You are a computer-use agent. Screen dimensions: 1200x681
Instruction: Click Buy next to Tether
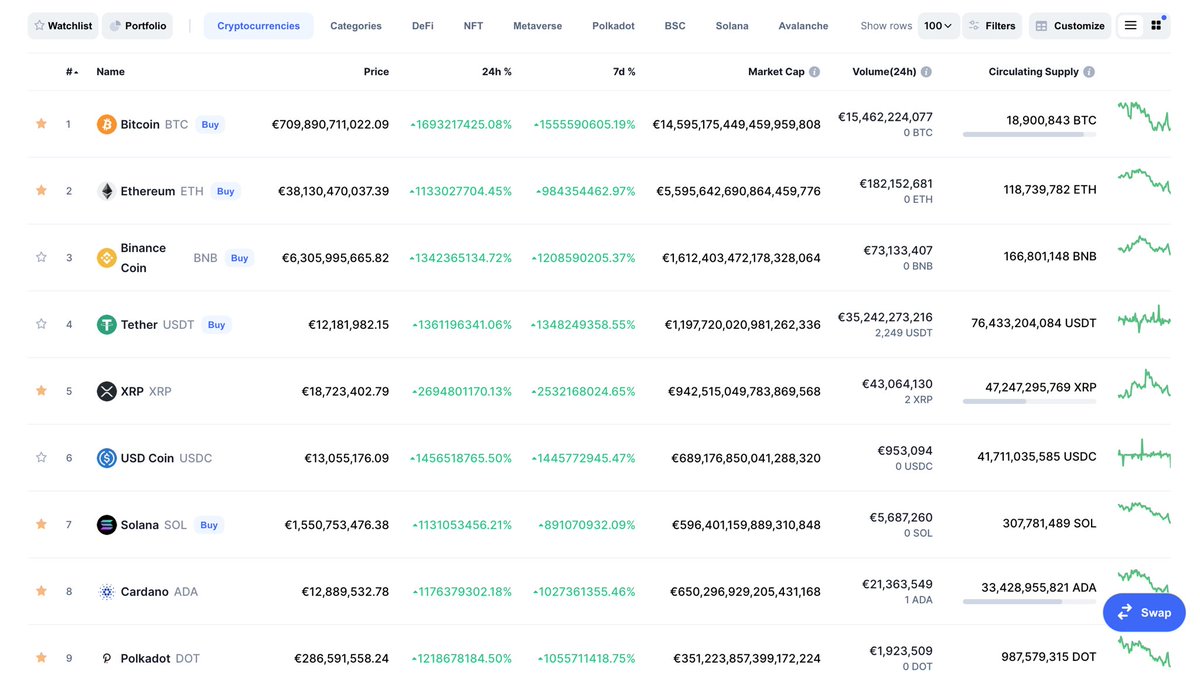point(216,325)
